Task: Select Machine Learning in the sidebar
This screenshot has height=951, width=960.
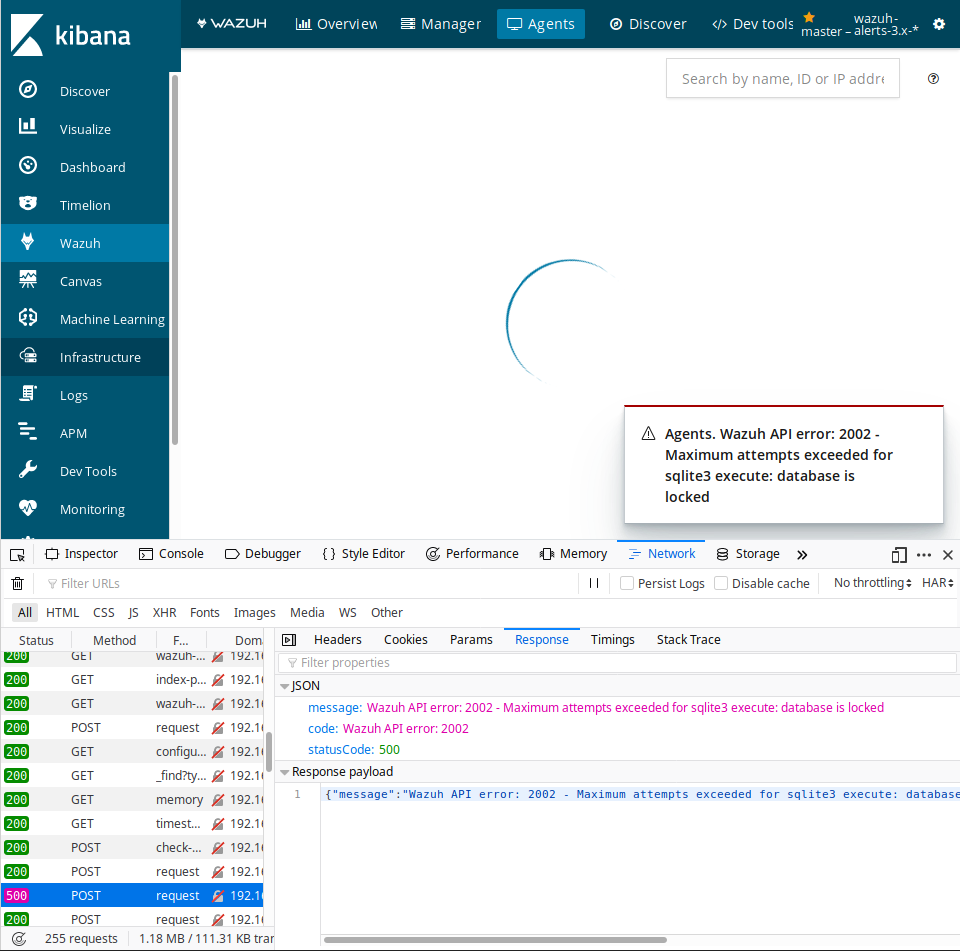Action: [110, 318]
